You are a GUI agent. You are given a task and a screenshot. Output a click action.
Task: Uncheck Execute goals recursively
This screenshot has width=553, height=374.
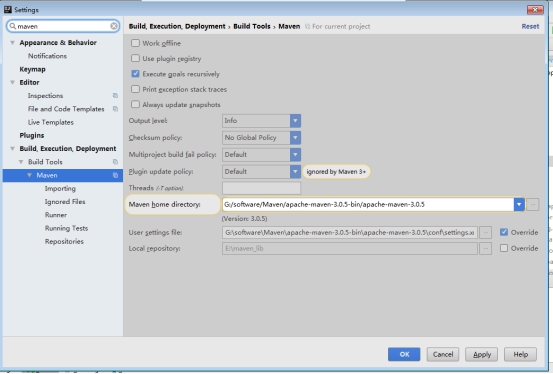[x=135, y=74]
